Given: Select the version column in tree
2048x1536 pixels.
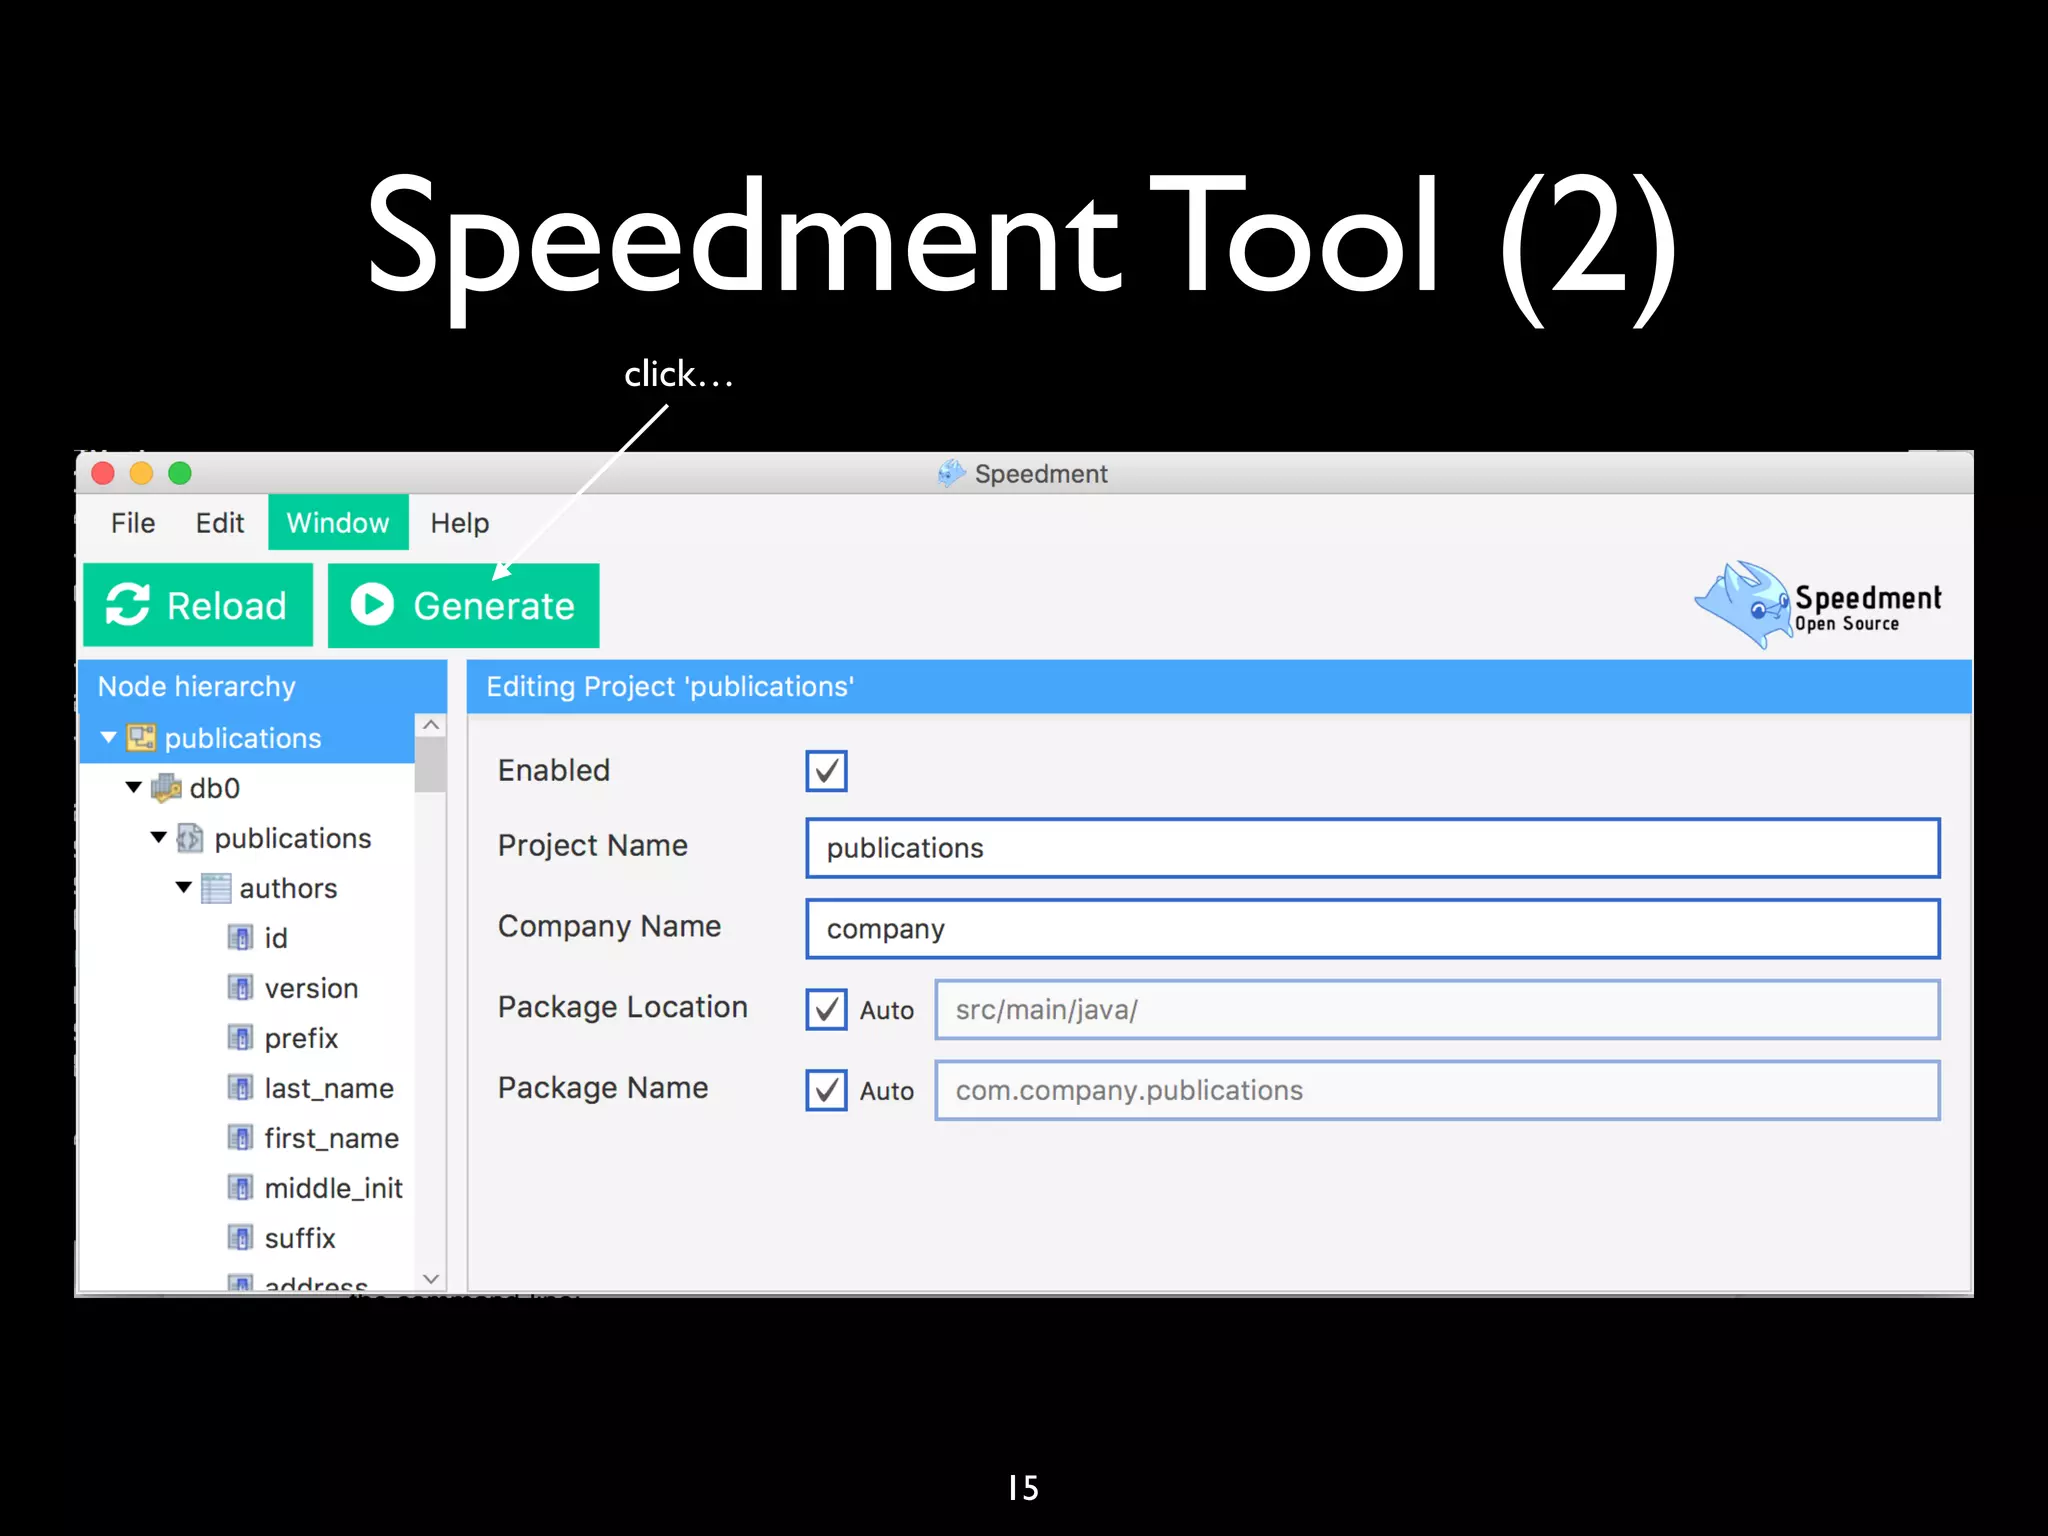Looking at the screenshot, I should (x=311, y=988).
